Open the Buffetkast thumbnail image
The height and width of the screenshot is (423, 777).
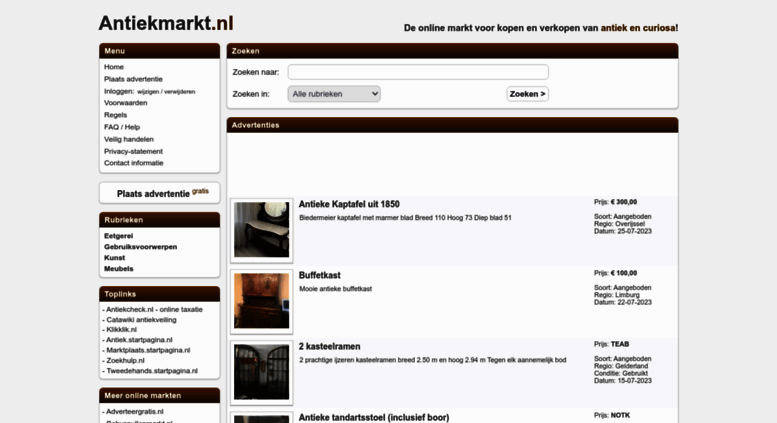pos(262,301)
